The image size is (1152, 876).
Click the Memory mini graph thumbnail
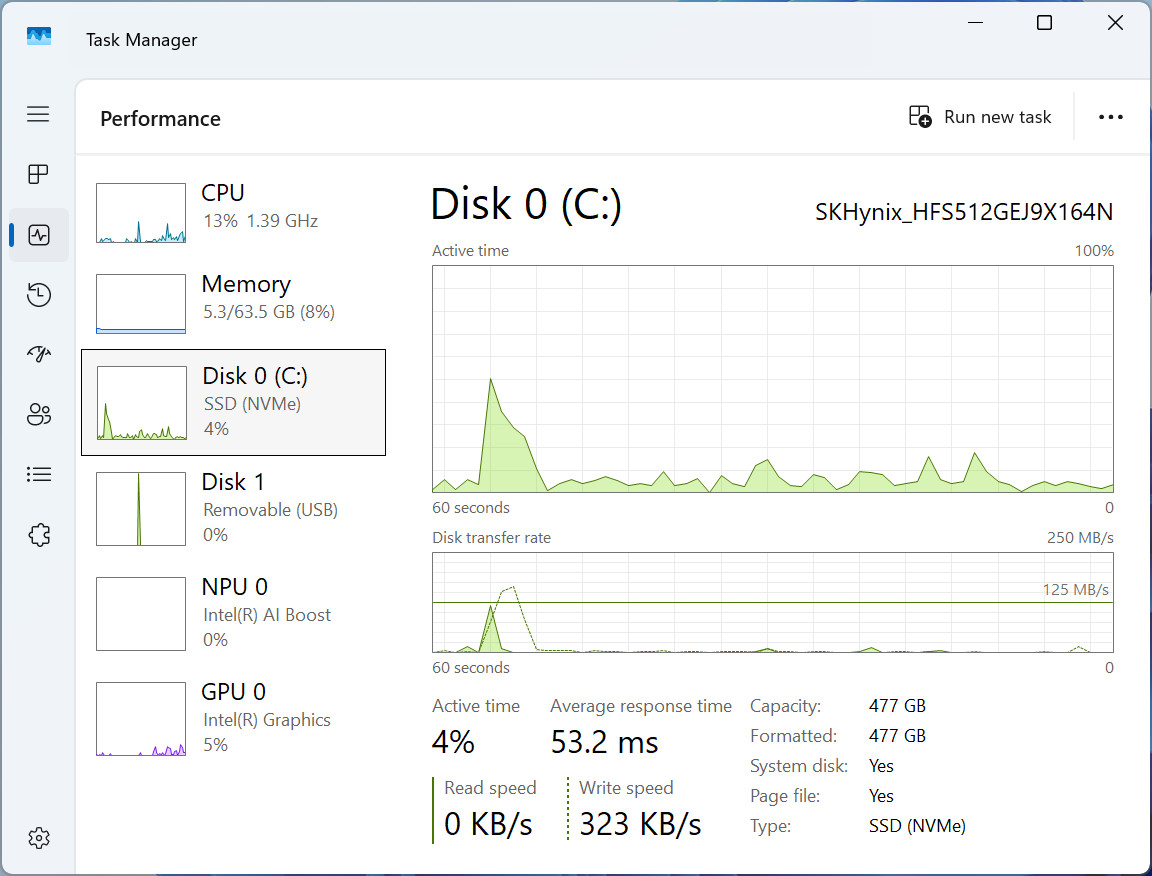coord(141,304)
